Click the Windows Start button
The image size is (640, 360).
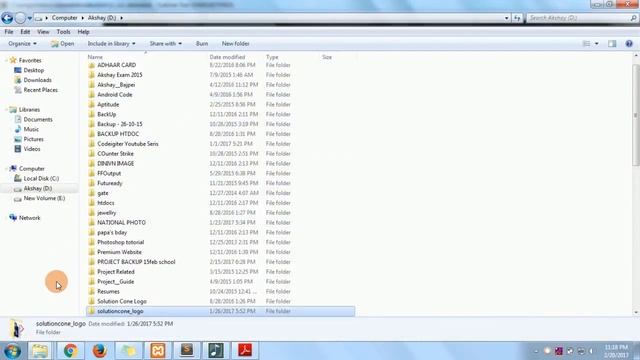point(12,351)
